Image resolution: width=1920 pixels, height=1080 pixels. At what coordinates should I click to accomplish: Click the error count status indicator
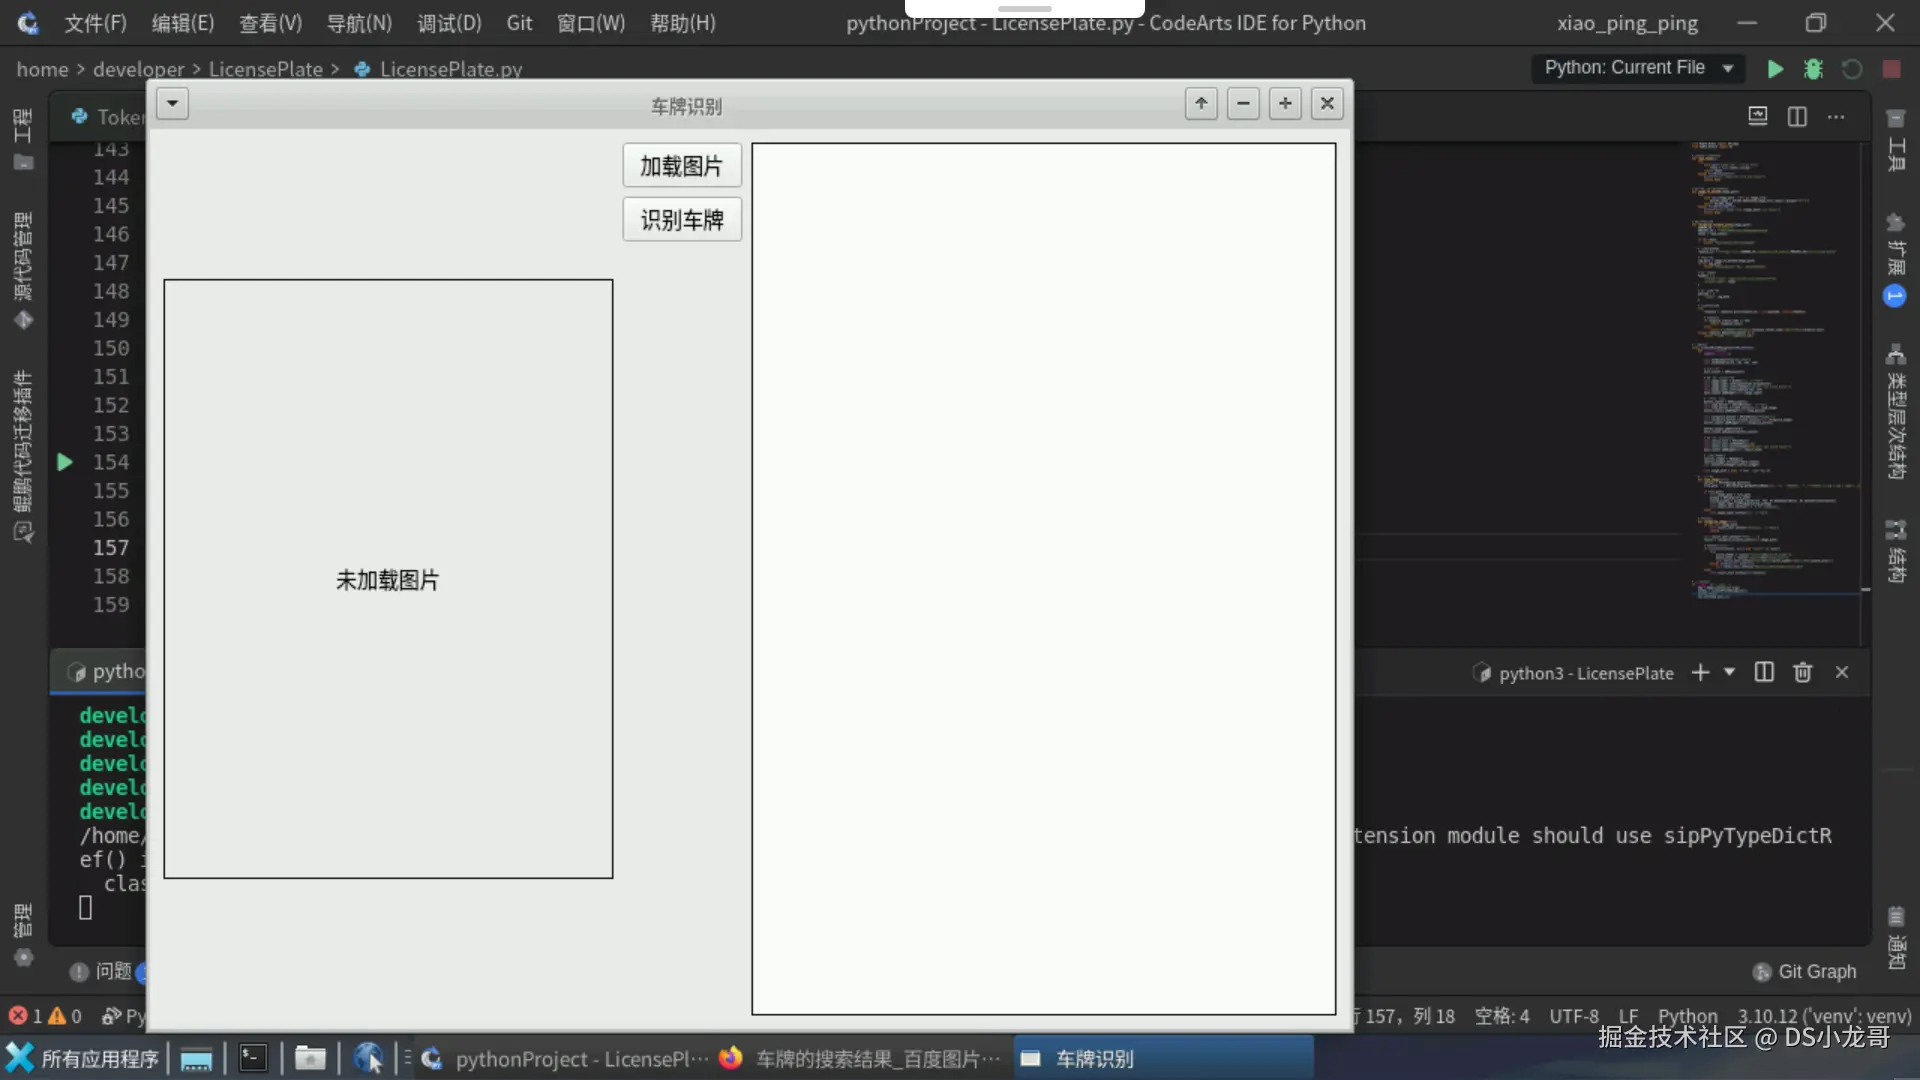27,1016
